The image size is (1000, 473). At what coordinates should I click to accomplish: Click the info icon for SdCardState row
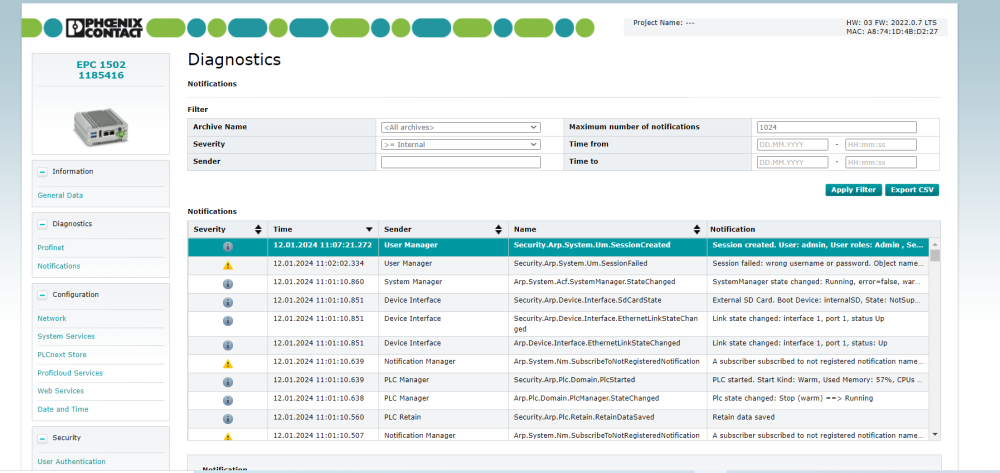(228, 300)
